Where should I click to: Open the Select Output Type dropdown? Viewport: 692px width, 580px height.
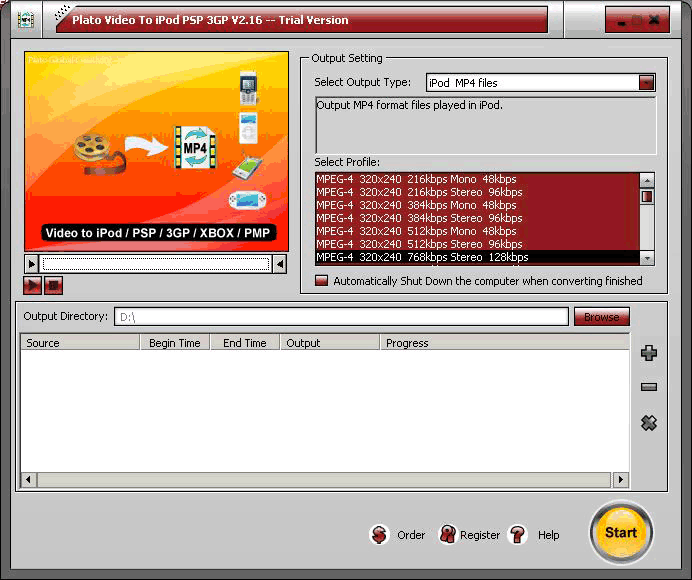coord(646,83)
